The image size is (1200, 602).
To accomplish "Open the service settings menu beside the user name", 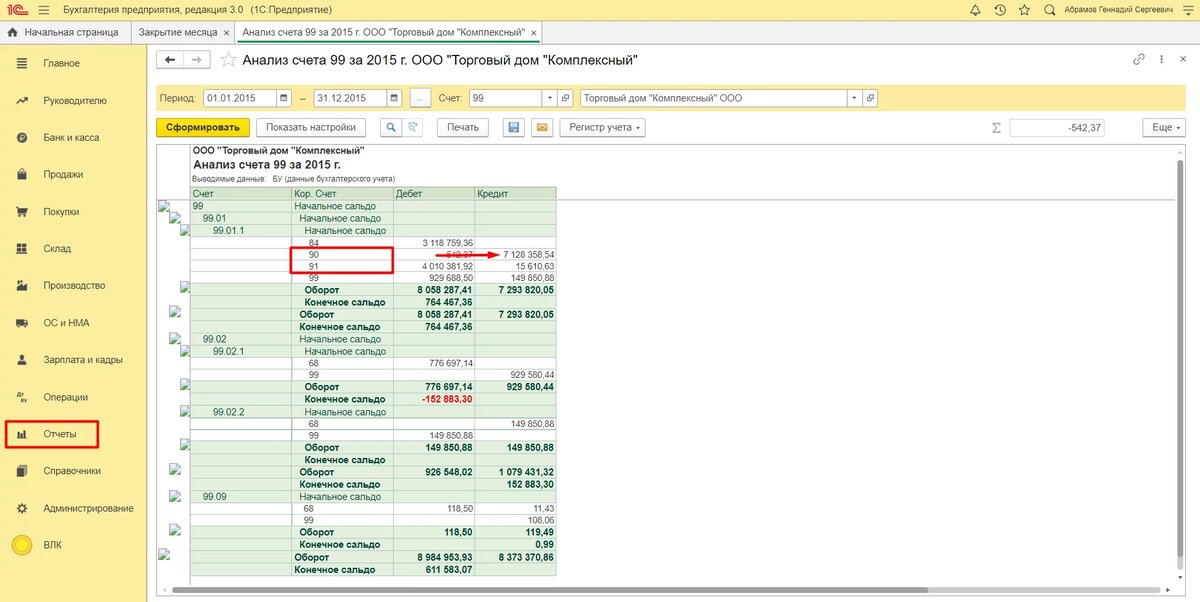I will (x=1186, y=10).
